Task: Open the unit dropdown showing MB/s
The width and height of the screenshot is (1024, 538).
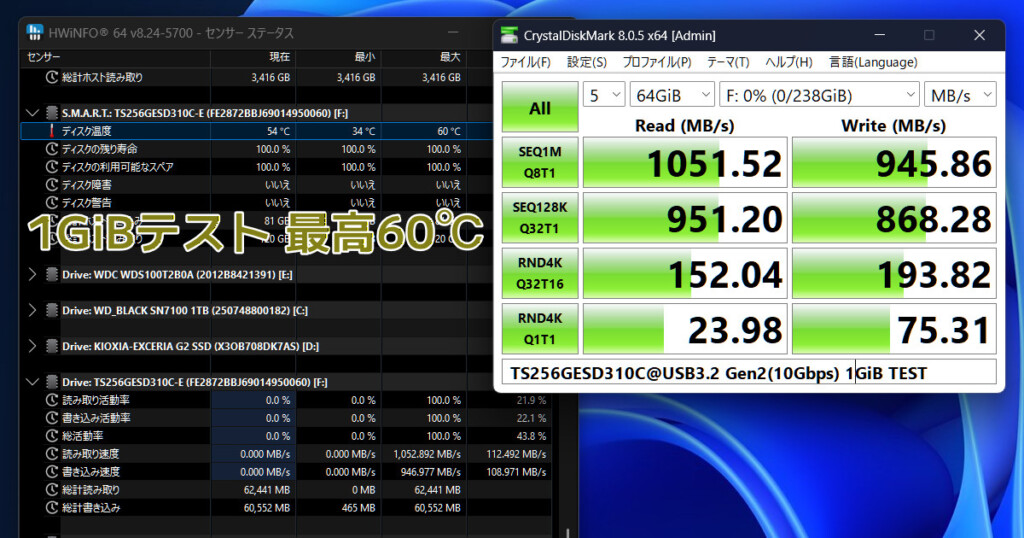Action: [x=960, y=95]
